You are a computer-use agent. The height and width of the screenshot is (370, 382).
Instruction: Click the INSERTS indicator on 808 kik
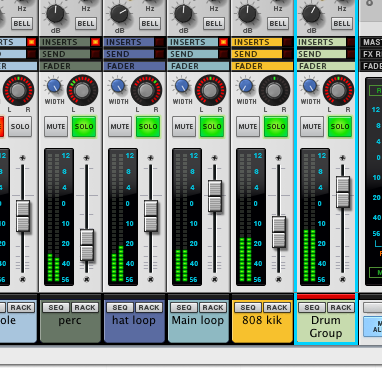pos(288,42)
